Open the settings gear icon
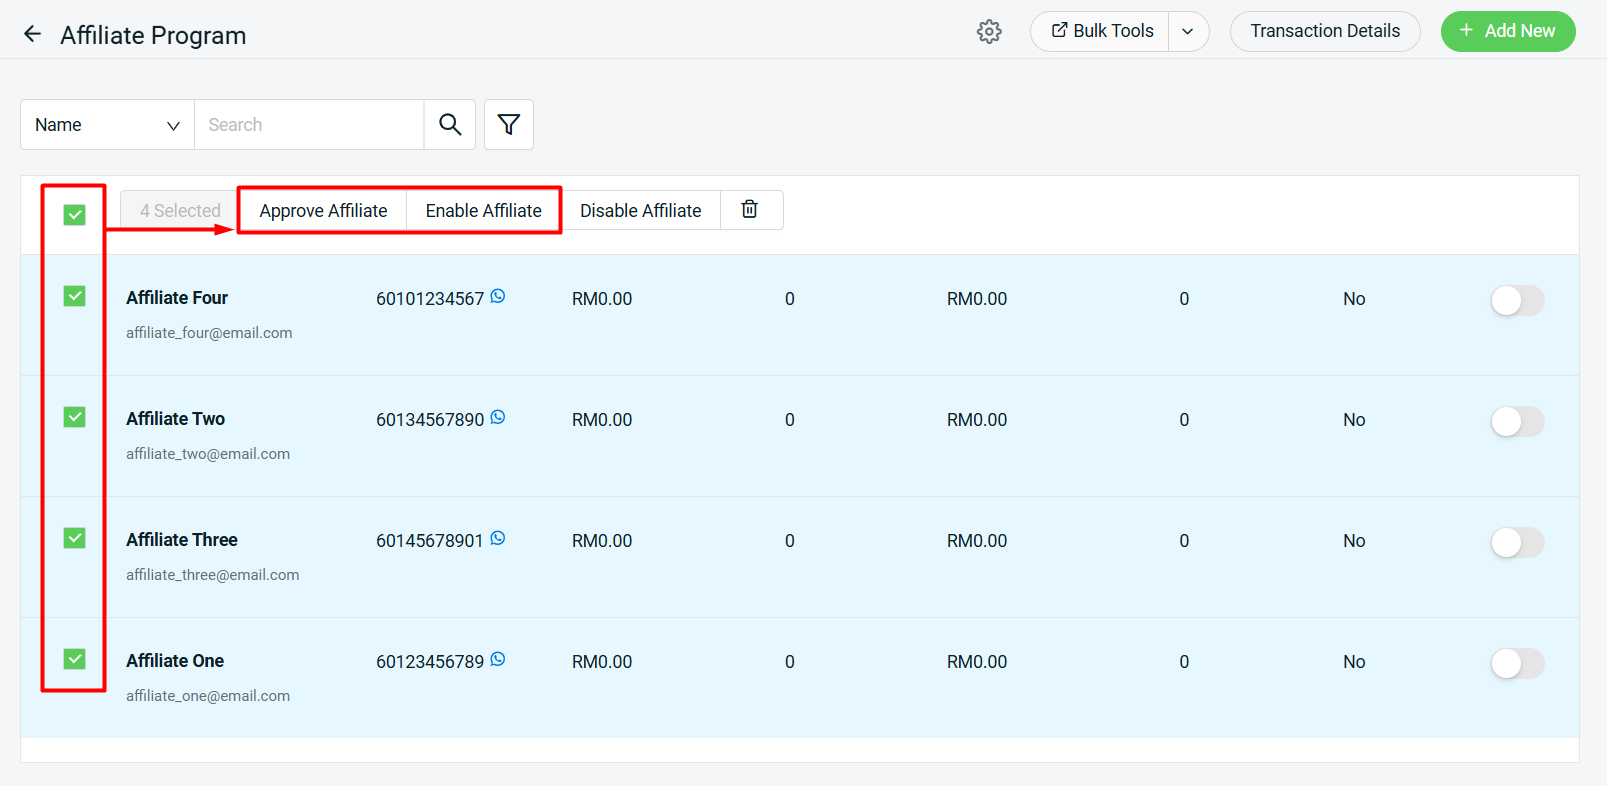1607x786 pixels. coord(989,32)
